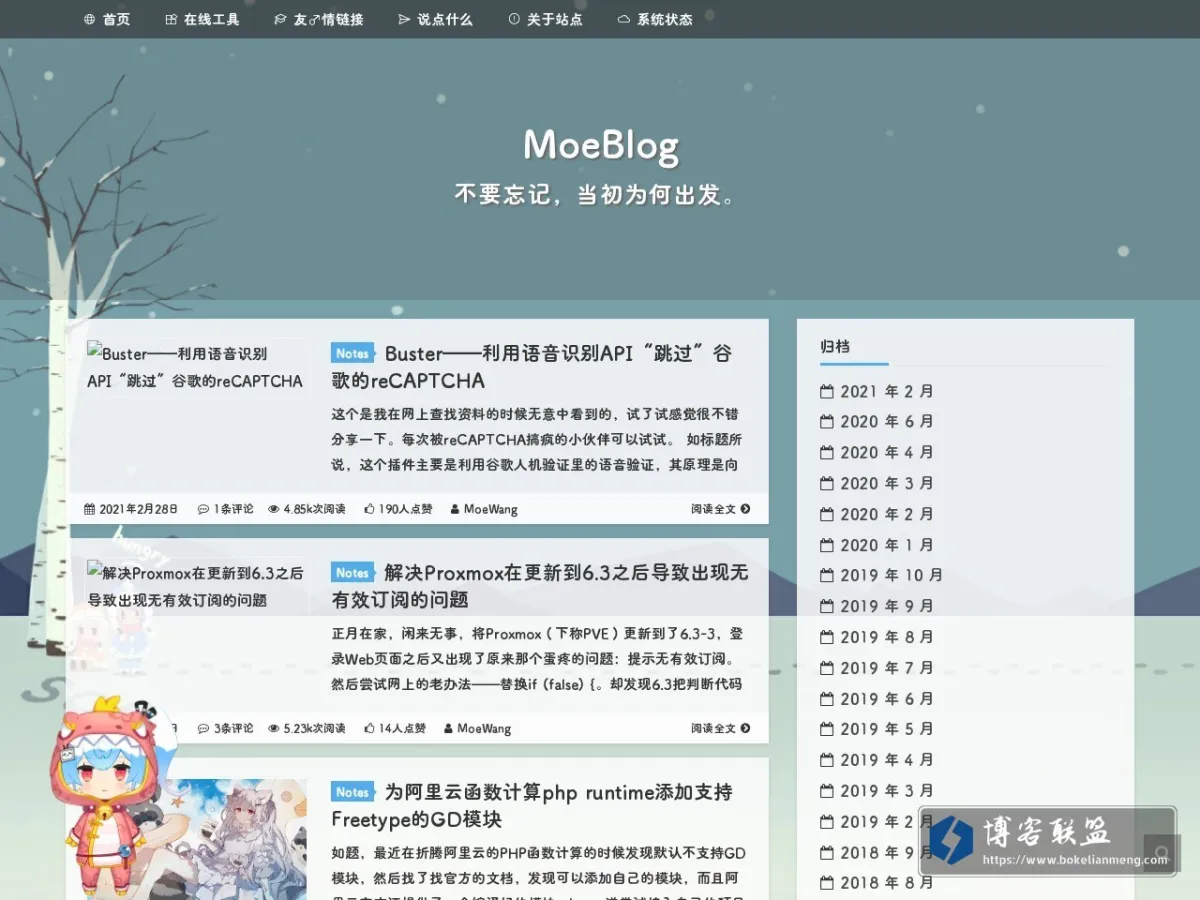Screen dimensions: 1200x900
Task: Open archive 2019 年 8 月
Action: pos(878,637)
